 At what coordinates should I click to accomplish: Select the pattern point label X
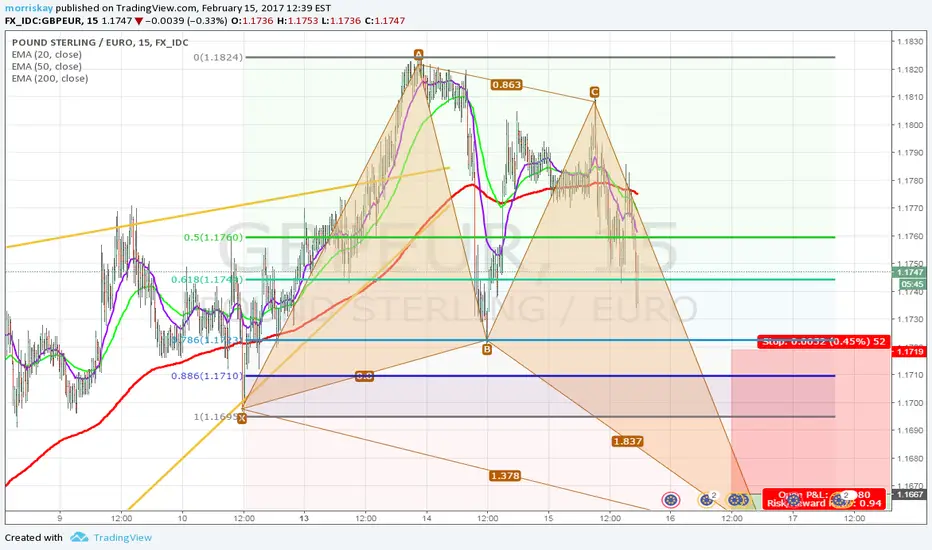click(x=242, y=419)
